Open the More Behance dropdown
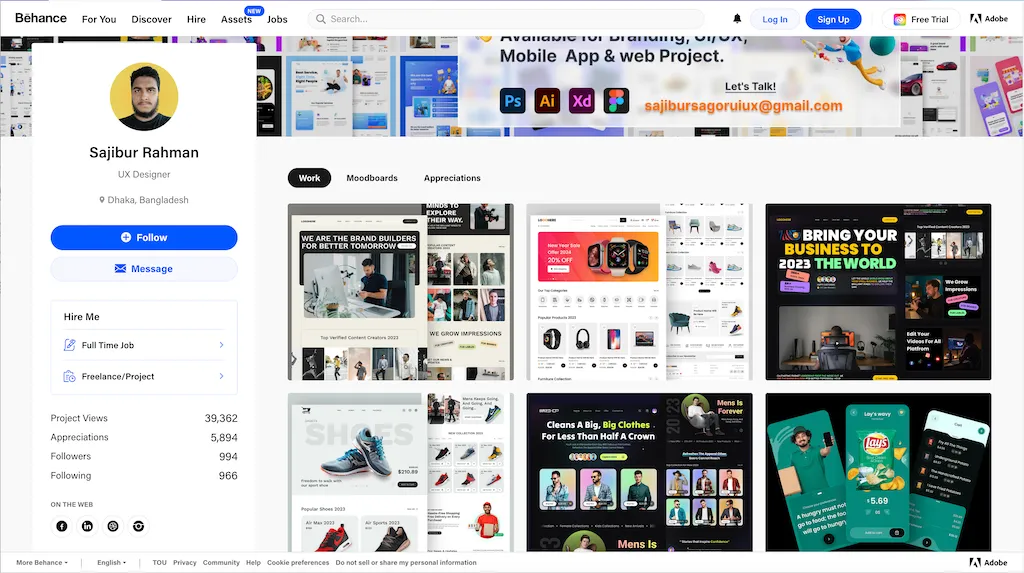 point(42,563)
